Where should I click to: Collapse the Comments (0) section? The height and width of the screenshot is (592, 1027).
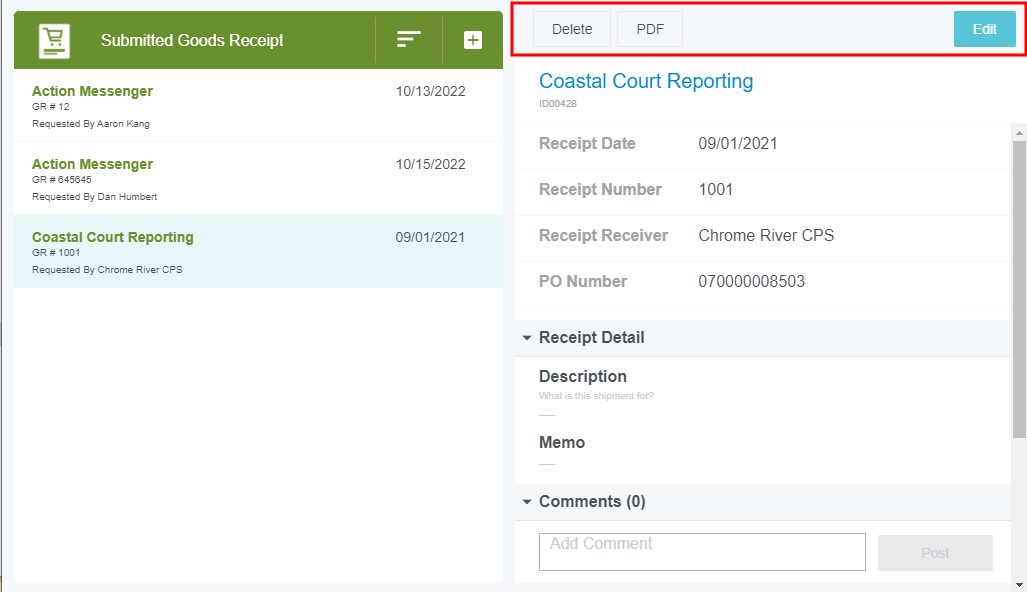pos(527,502)
